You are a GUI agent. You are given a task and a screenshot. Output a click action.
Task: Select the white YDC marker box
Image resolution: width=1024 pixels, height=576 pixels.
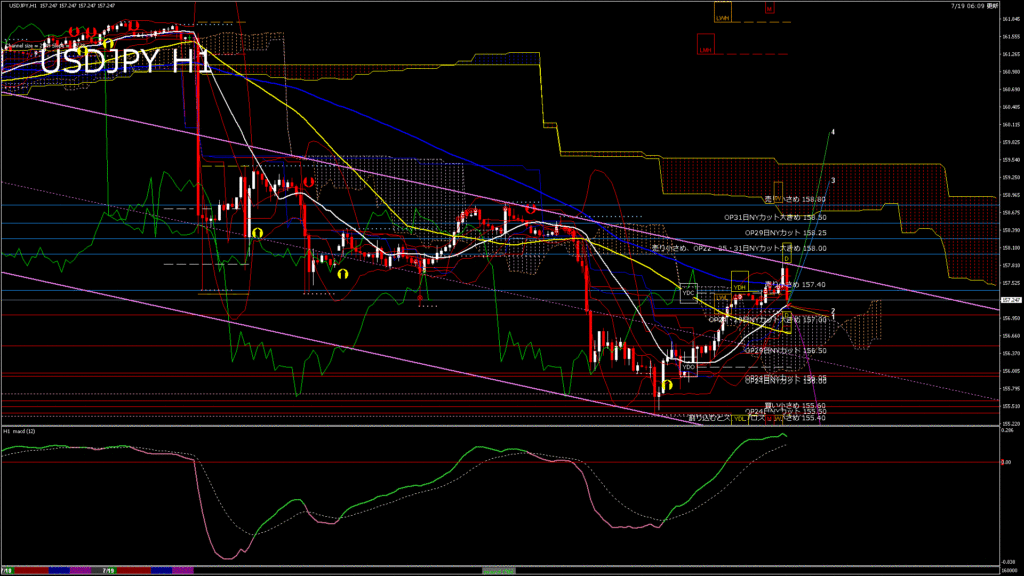click(x=688, y=293)
